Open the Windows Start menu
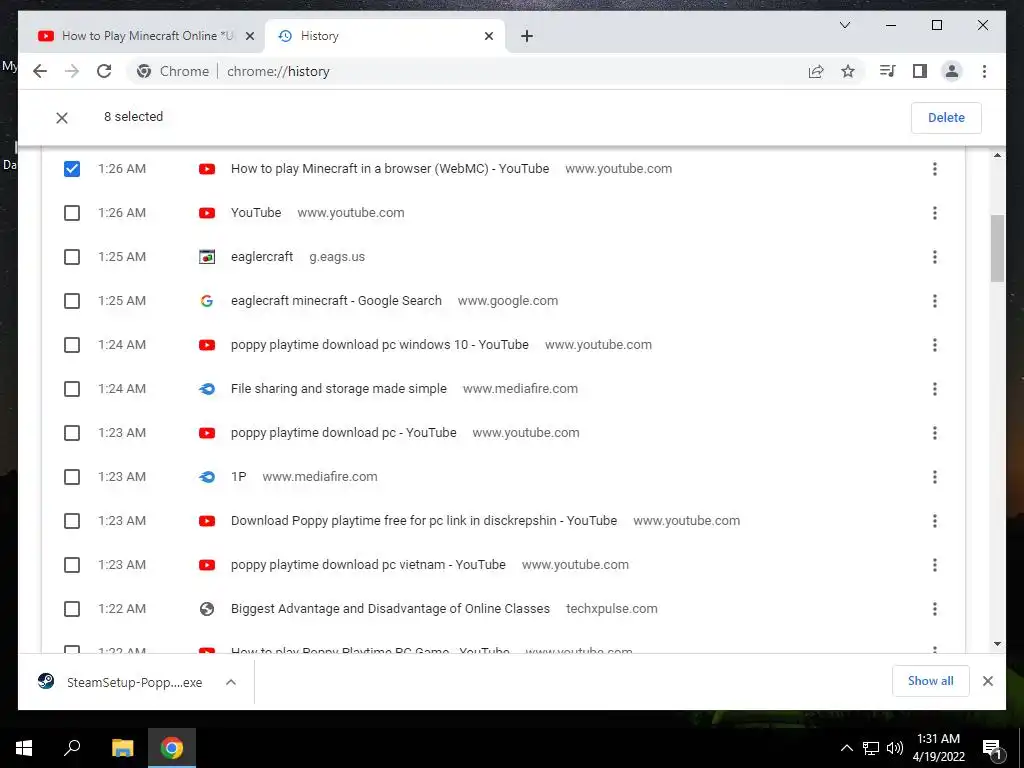 (x=24, y=748)
